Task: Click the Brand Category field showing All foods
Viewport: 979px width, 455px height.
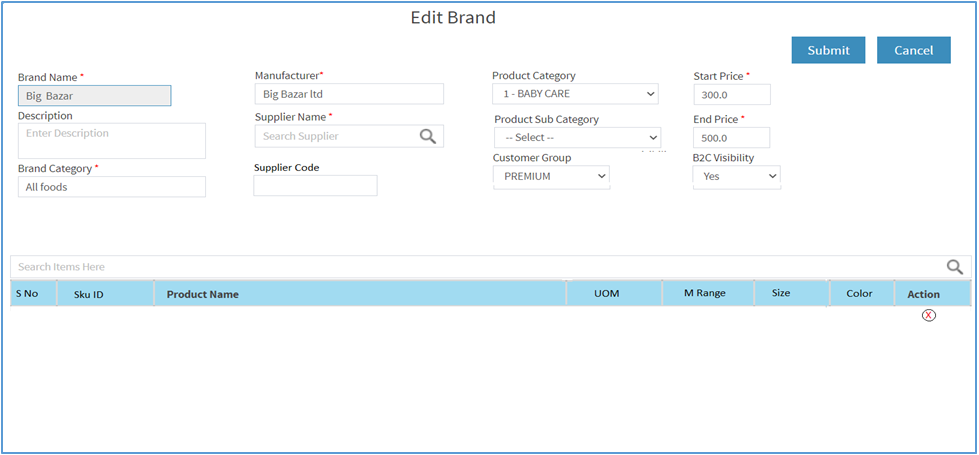Action: (112, 187)
